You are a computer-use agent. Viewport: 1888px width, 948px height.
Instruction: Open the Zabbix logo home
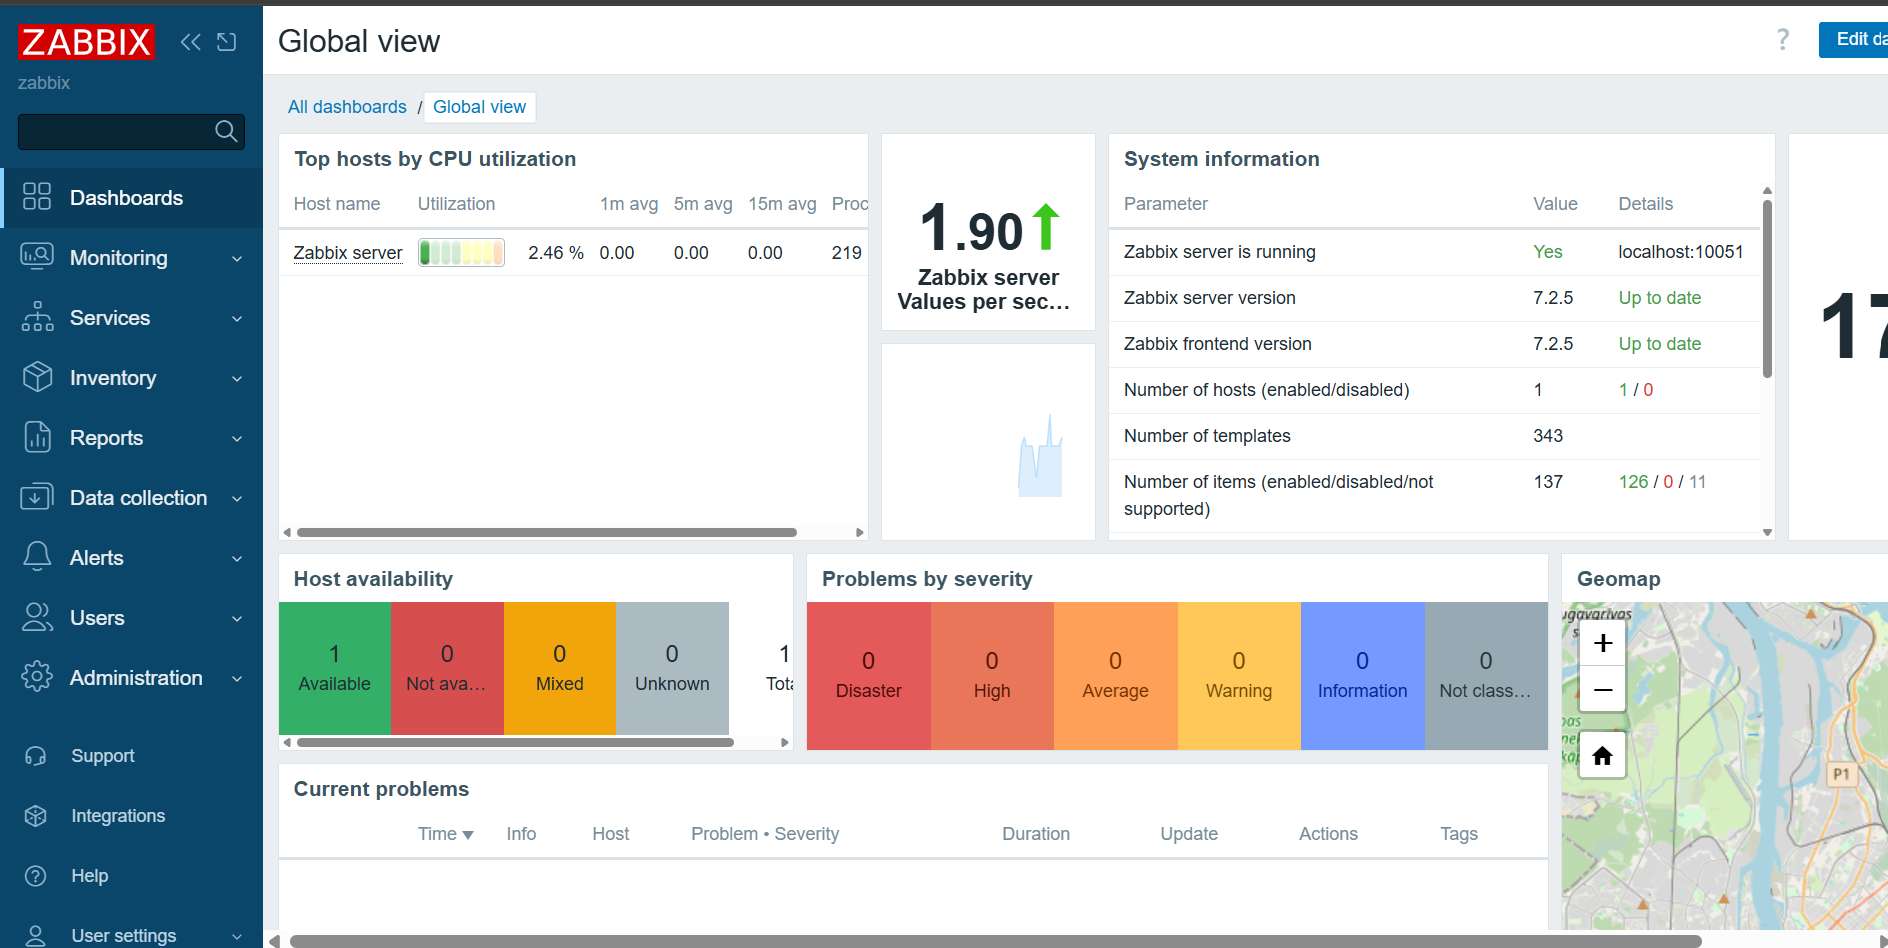[x=86, y=42]
